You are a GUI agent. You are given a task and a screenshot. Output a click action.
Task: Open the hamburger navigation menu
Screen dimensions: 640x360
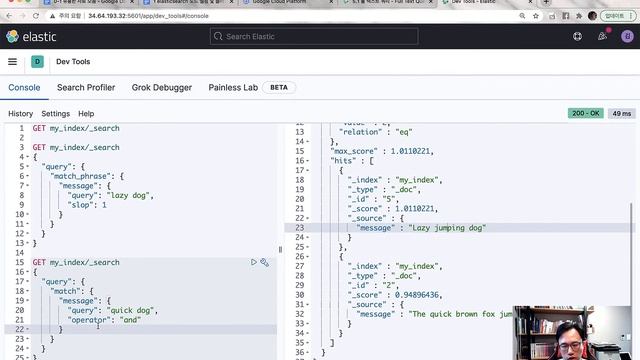13,62
